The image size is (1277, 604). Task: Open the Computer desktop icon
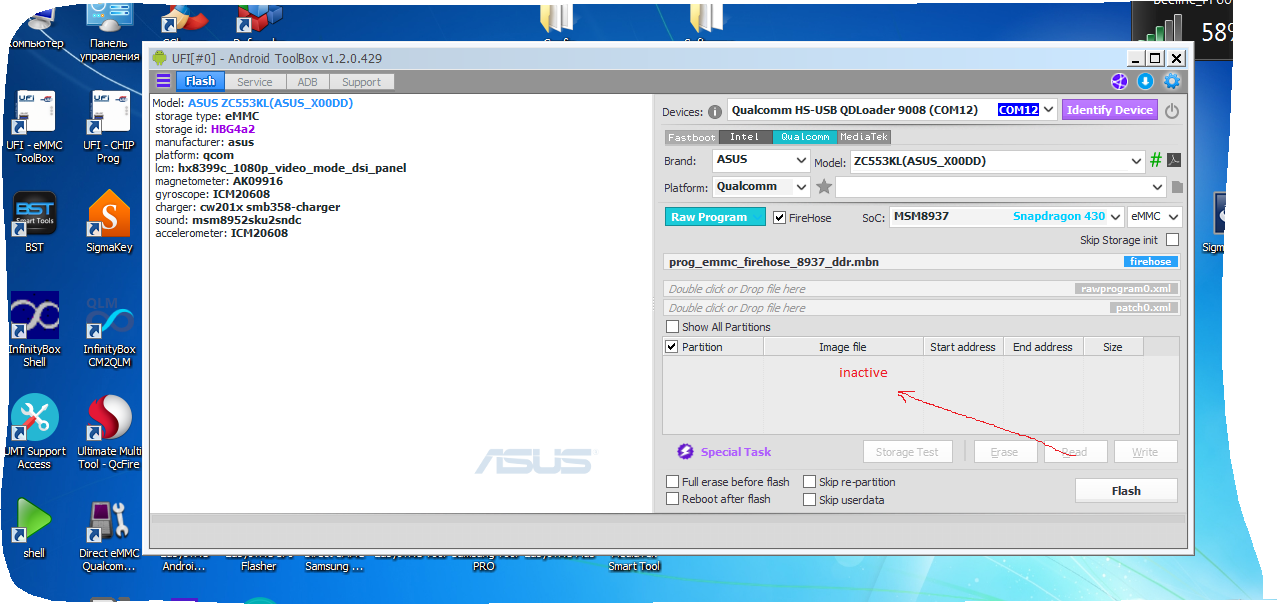coord(34,25)
